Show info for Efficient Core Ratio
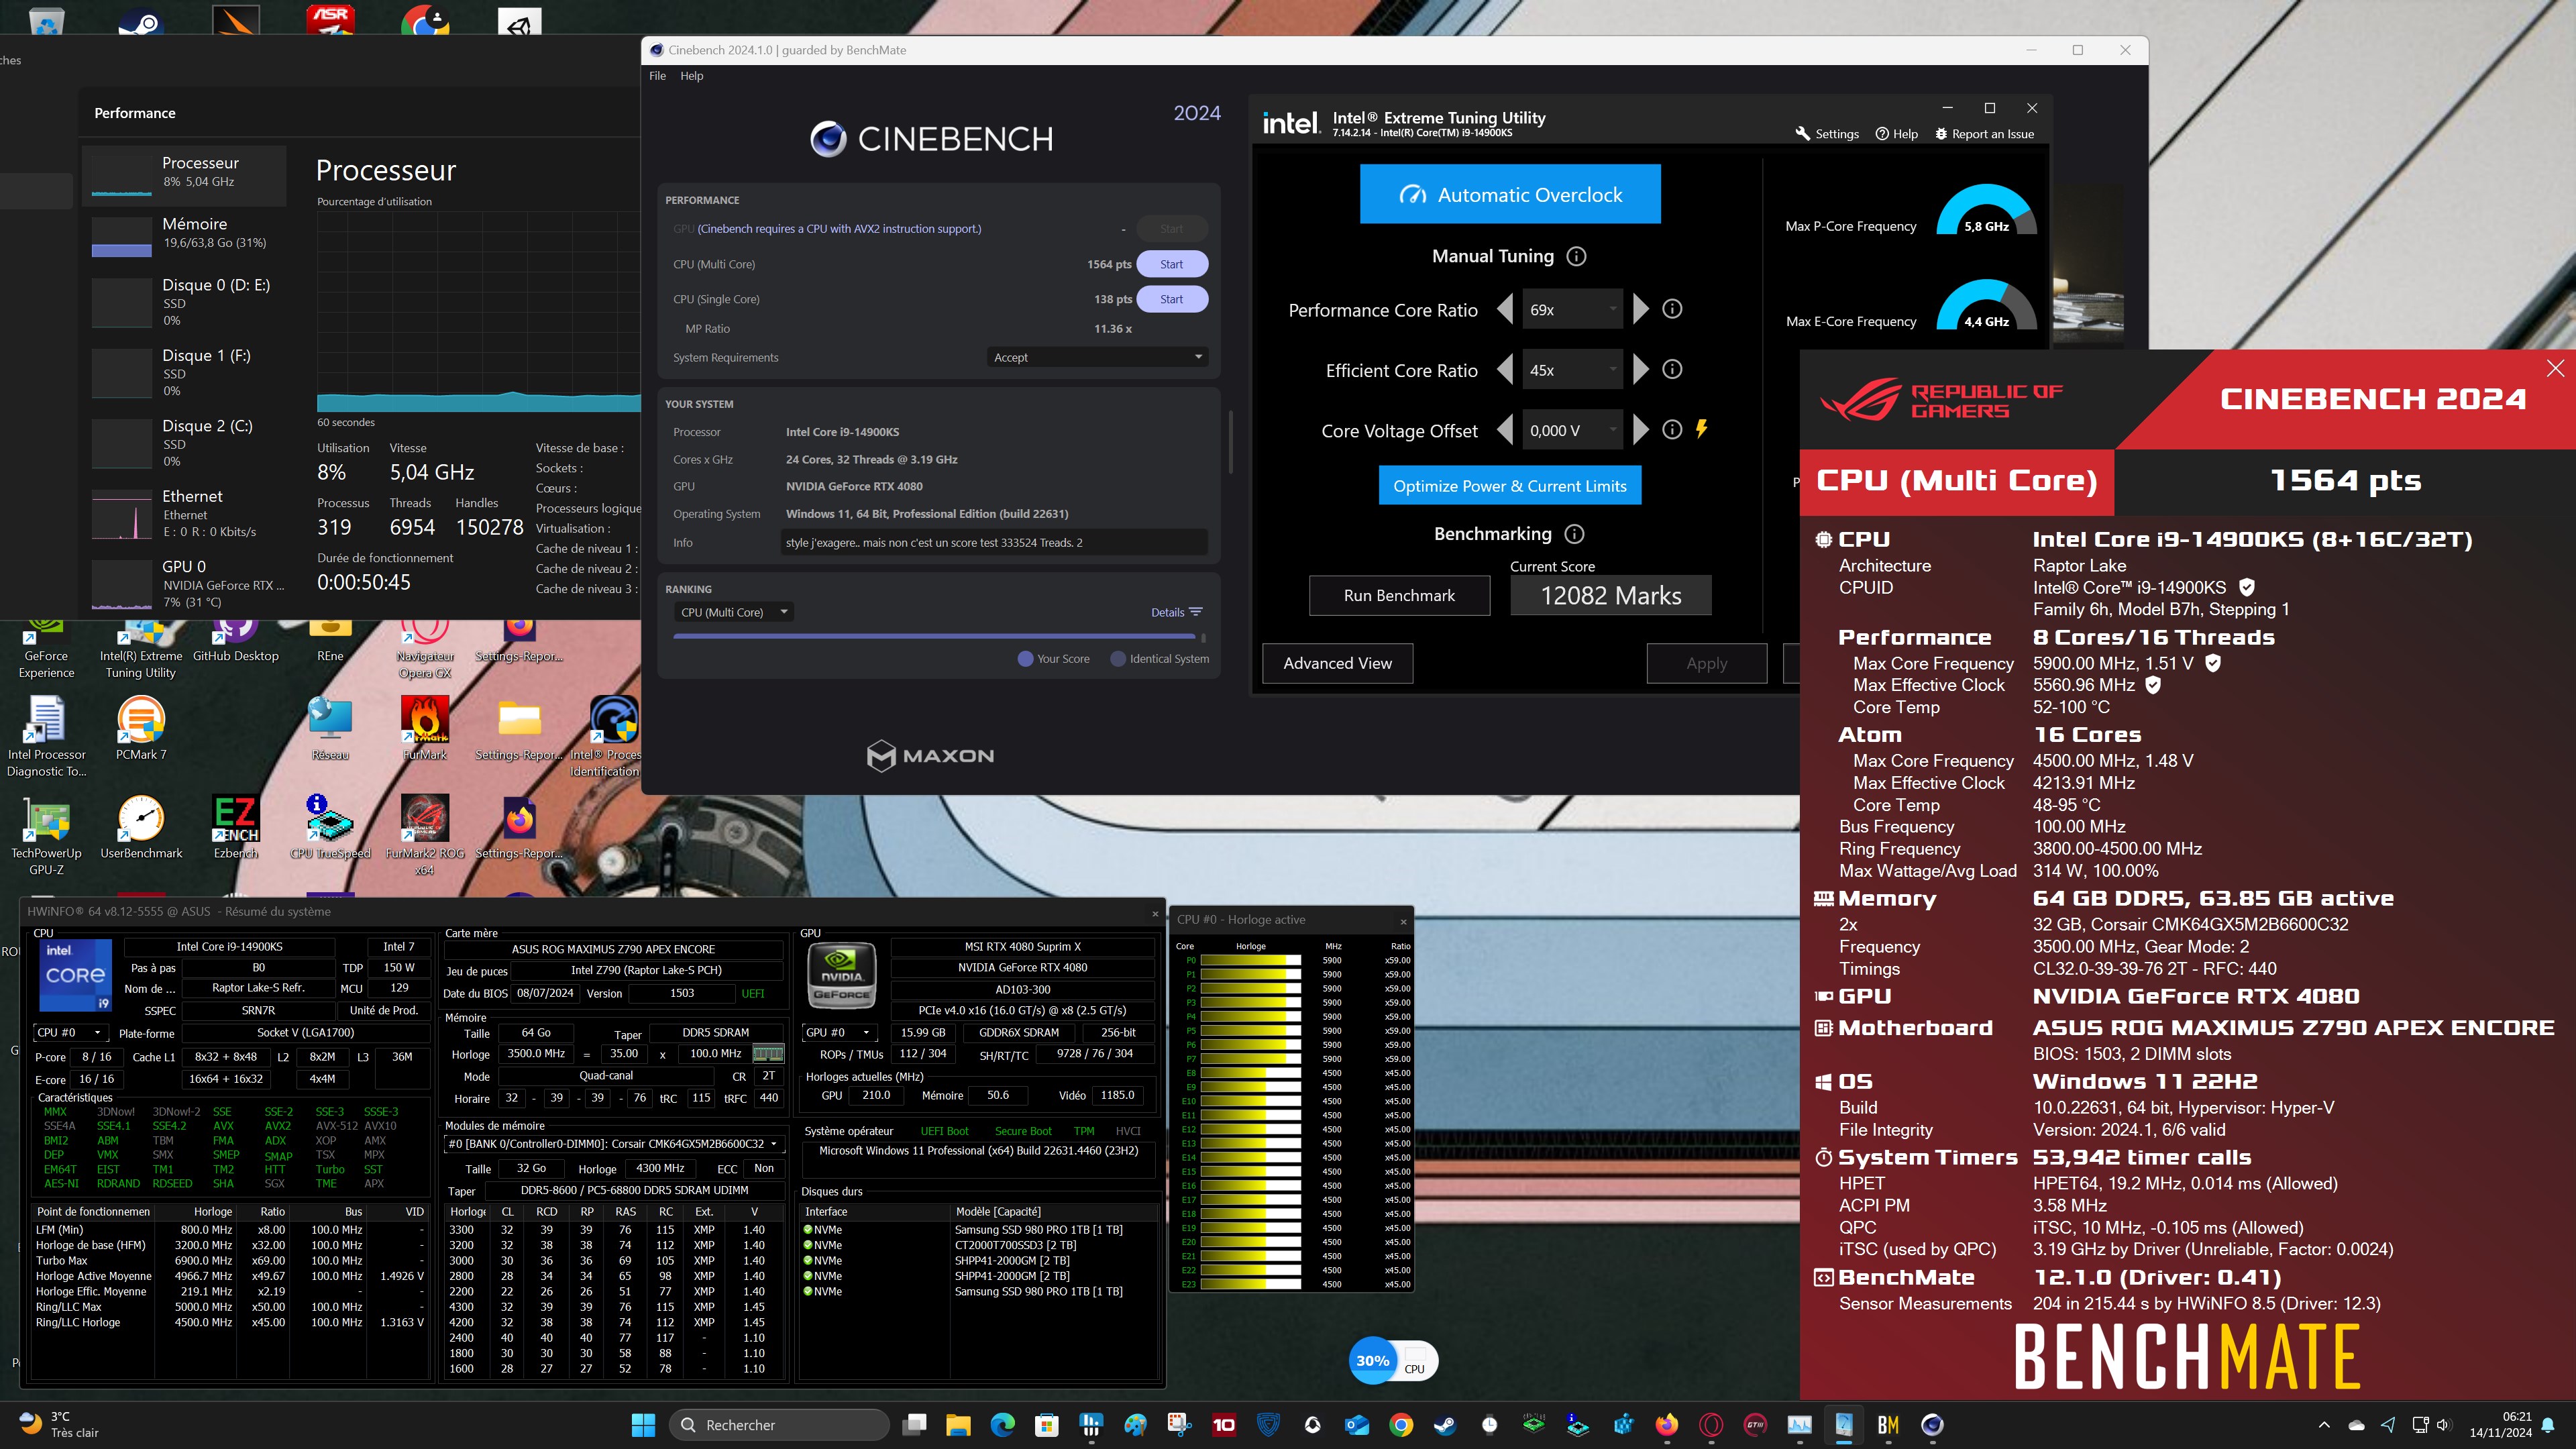Viewport: 2576px width, 1449px height. (1672, 369)
